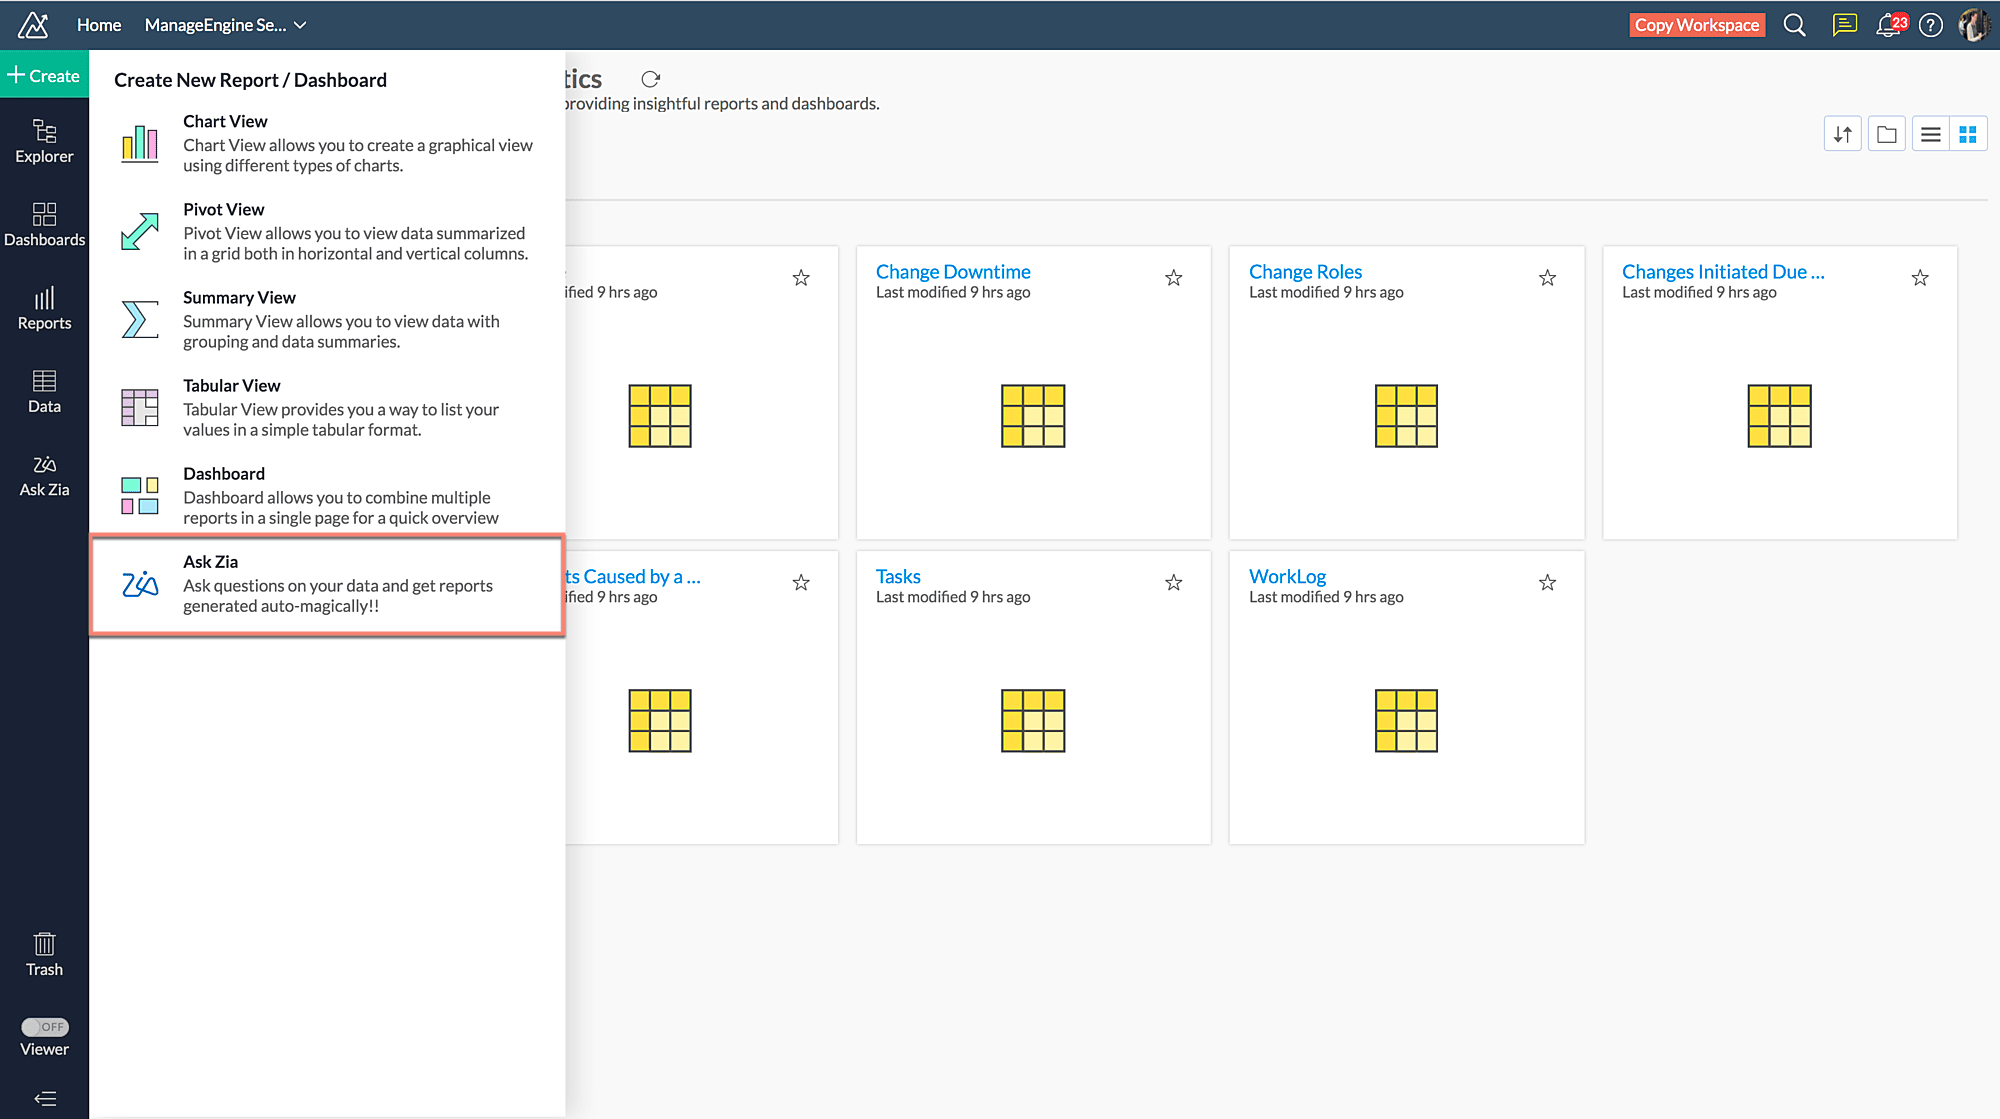
Task: Go to Reports in sidebar
Action: pos(44,308)
